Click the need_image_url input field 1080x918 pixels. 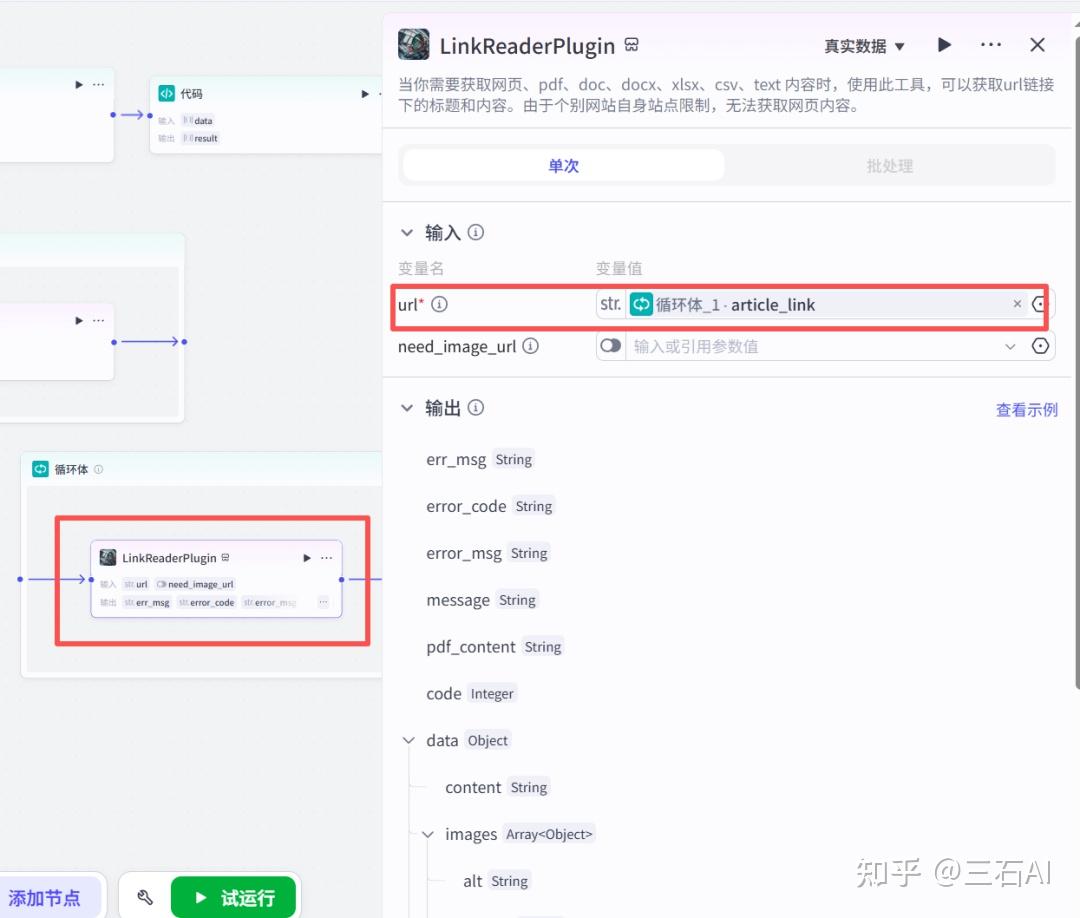point(810,346)
